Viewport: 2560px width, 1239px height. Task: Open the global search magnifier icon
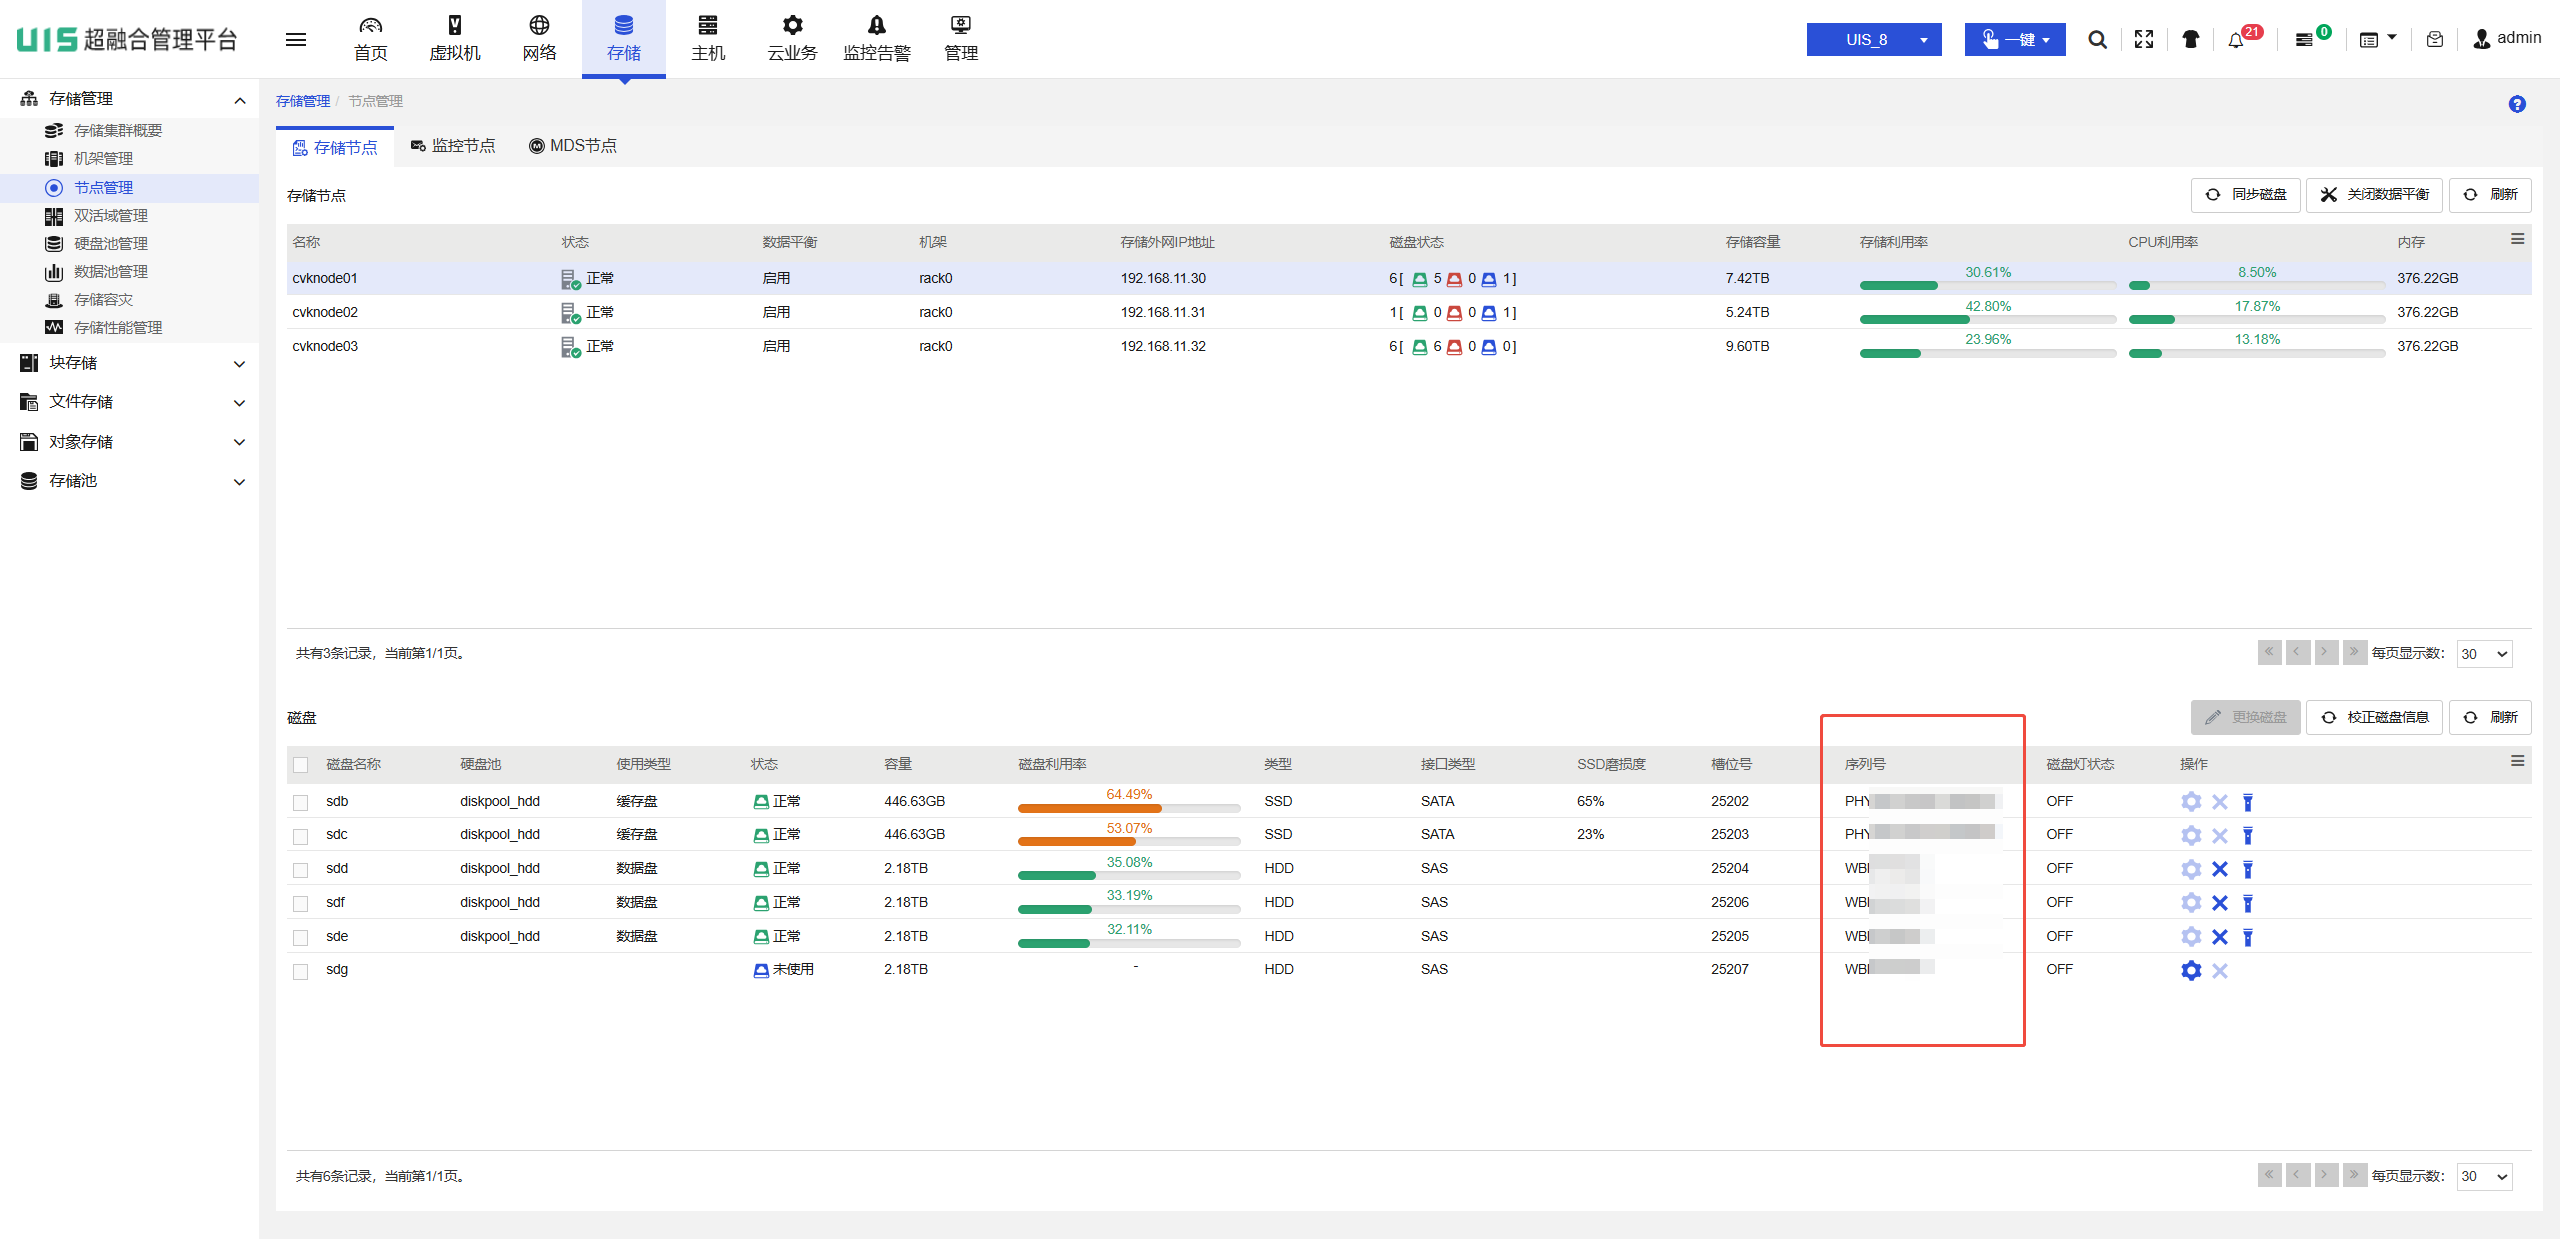2097,39
